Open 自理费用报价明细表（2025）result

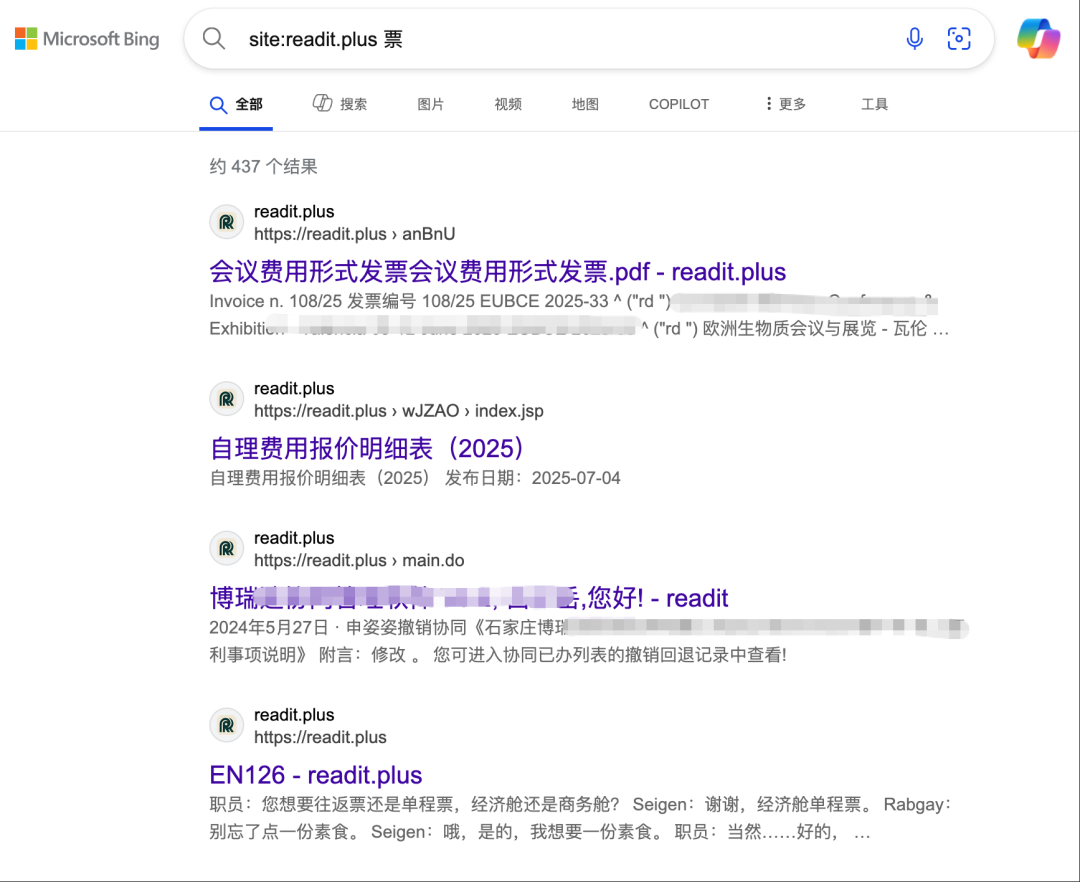pyautogui.click(x=367, y=448)
